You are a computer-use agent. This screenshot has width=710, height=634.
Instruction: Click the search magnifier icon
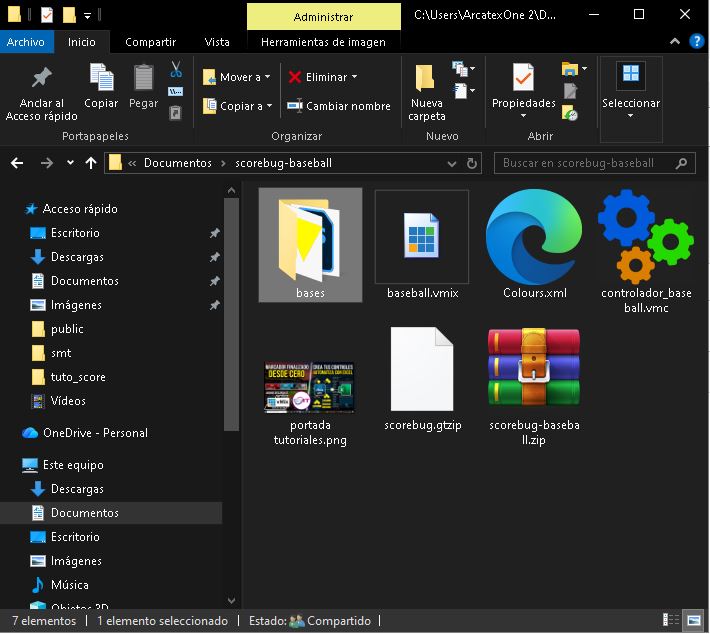coord(681,163)
